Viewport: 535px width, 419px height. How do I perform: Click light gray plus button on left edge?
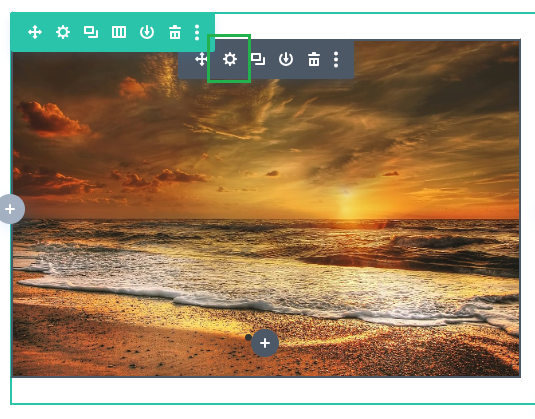click(11, 209)
